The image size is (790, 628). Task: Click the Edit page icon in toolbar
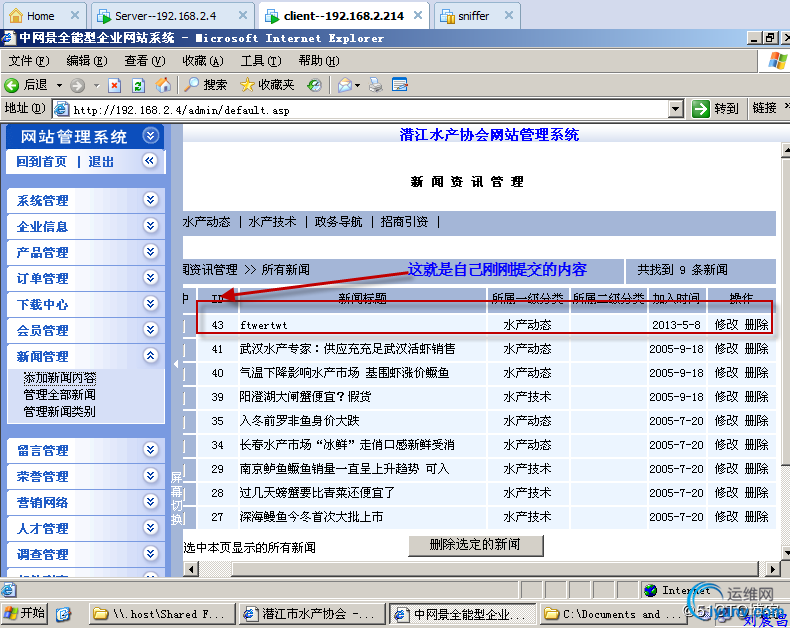click(400, 85)
